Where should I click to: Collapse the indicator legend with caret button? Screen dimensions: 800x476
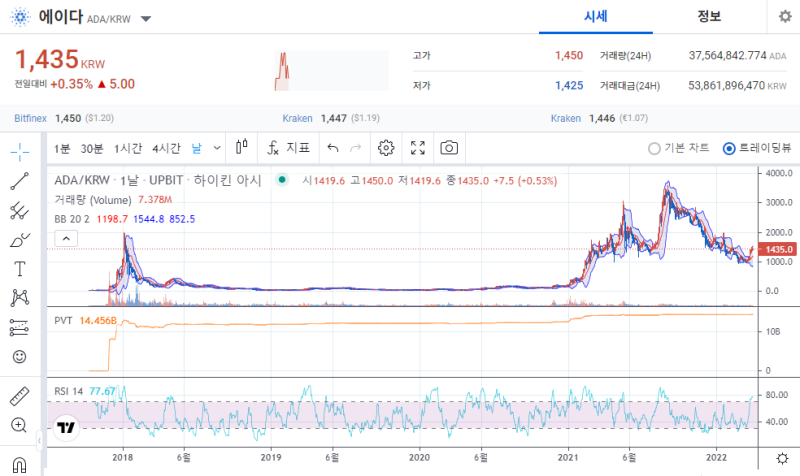pyautogui.click(x=66, y=238)
